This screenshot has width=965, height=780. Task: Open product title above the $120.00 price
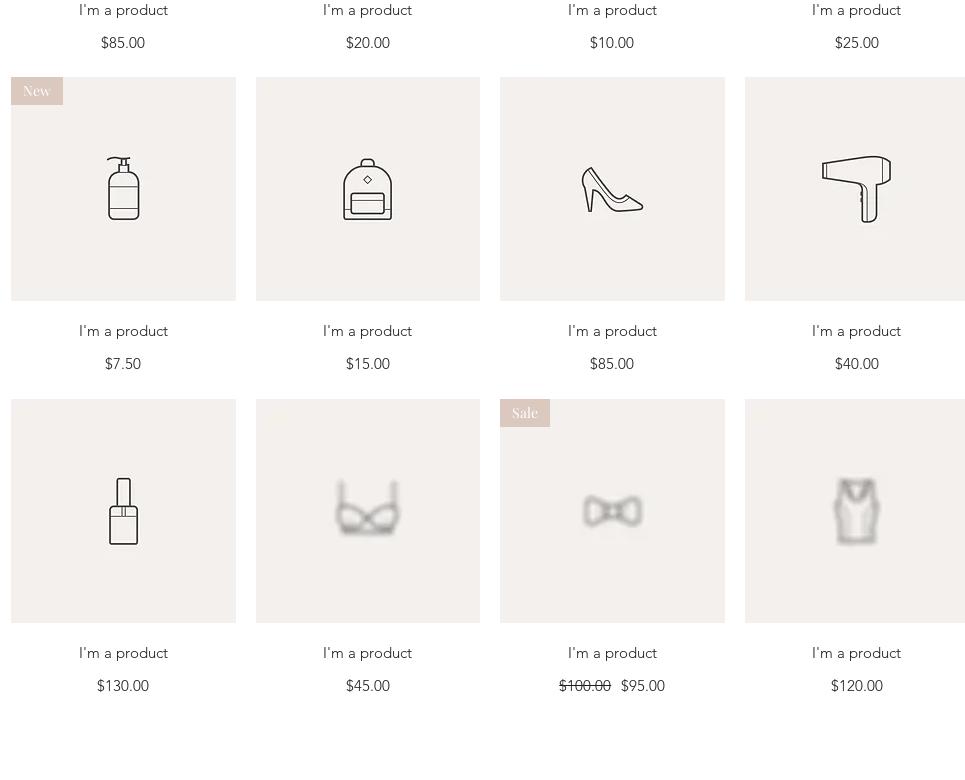[x=856, y=653]
